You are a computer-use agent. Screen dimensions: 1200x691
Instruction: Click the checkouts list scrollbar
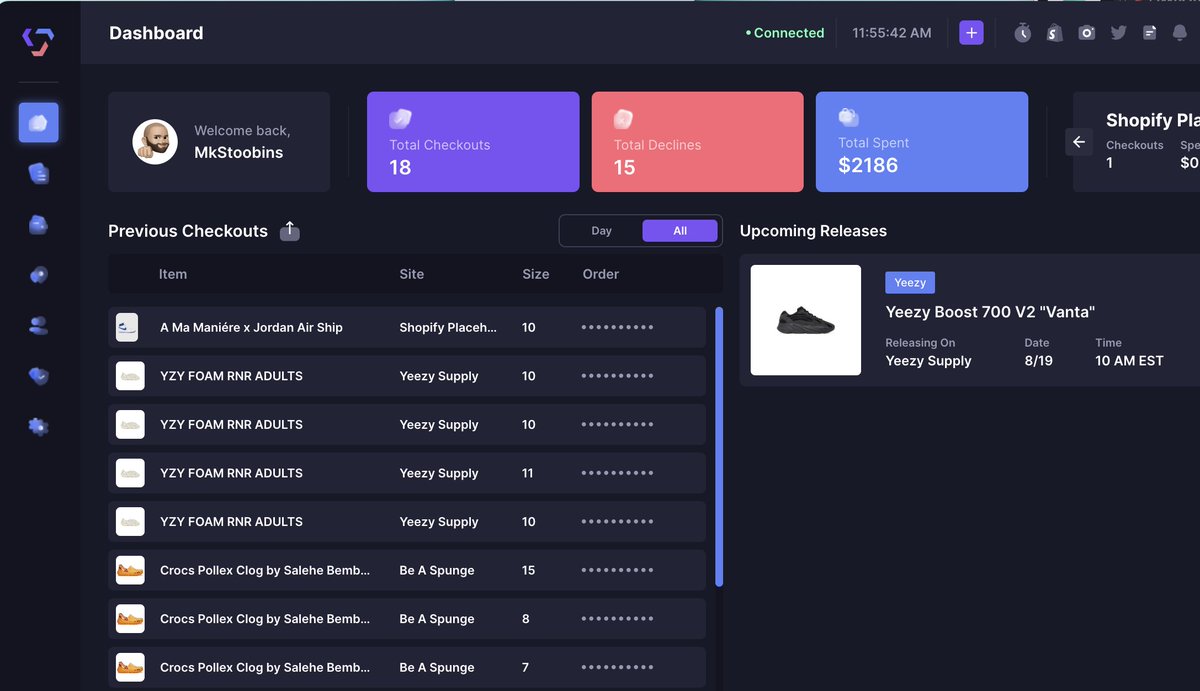point(719,446)
